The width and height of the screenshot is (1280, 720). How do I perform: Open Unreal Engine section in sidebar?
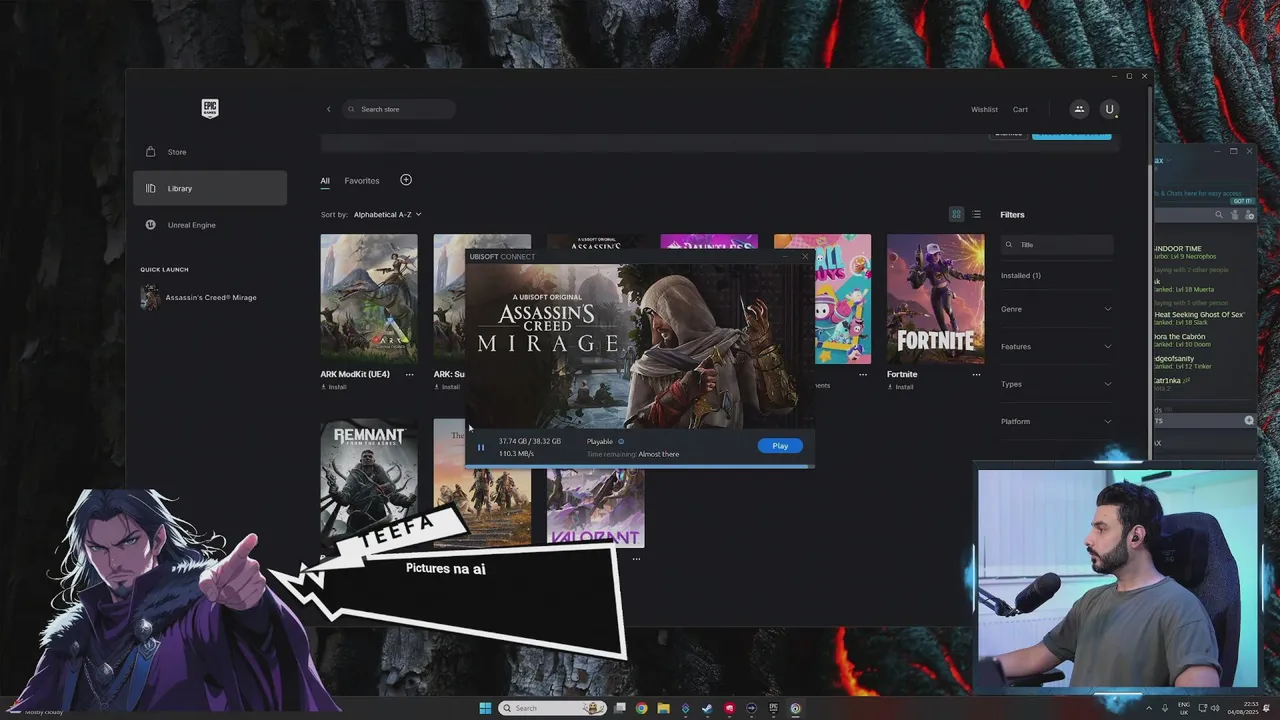pyautogui.click(x=210, y=225)
